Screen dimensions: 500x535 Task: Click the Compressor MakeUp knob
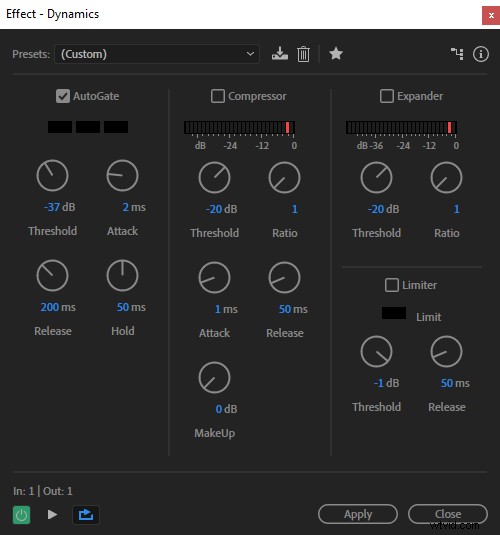click(x=214, y=377)
